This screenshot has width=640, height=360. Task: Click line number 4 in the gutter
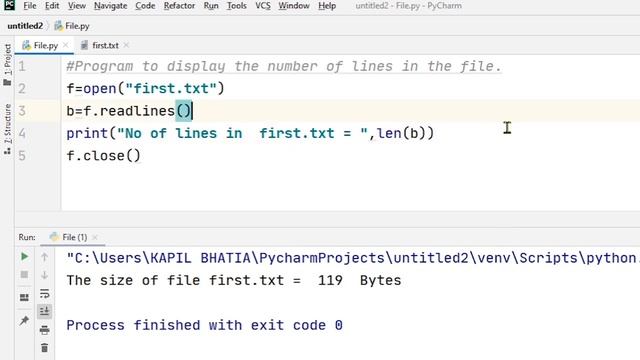[x=22, y=133]
